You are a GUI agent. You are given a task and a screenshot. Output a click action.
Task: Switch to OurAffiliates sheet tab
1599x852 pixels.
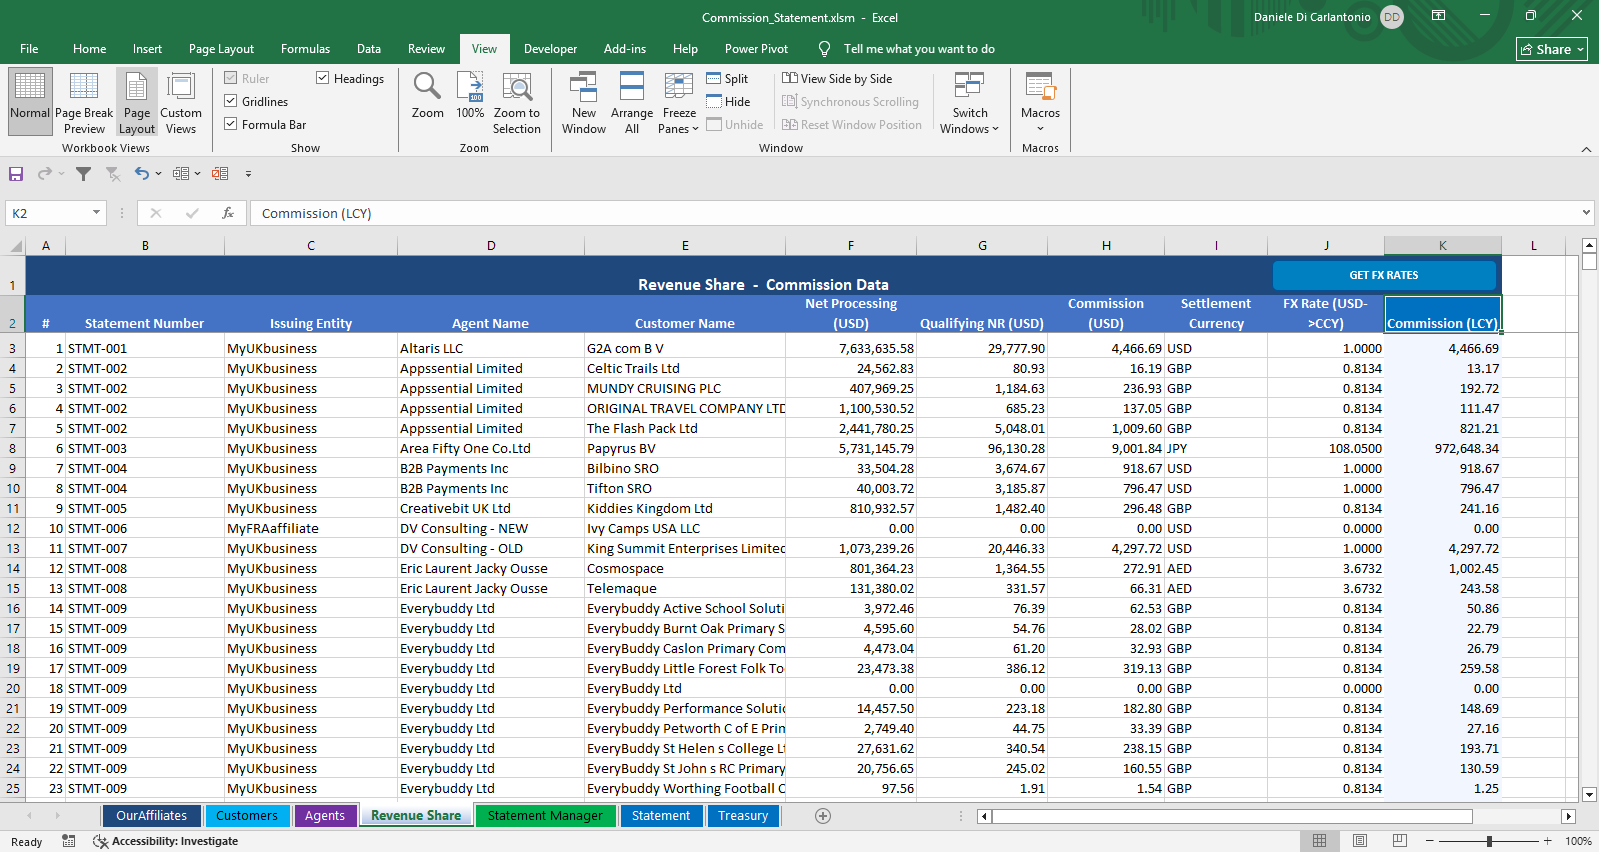151,816
